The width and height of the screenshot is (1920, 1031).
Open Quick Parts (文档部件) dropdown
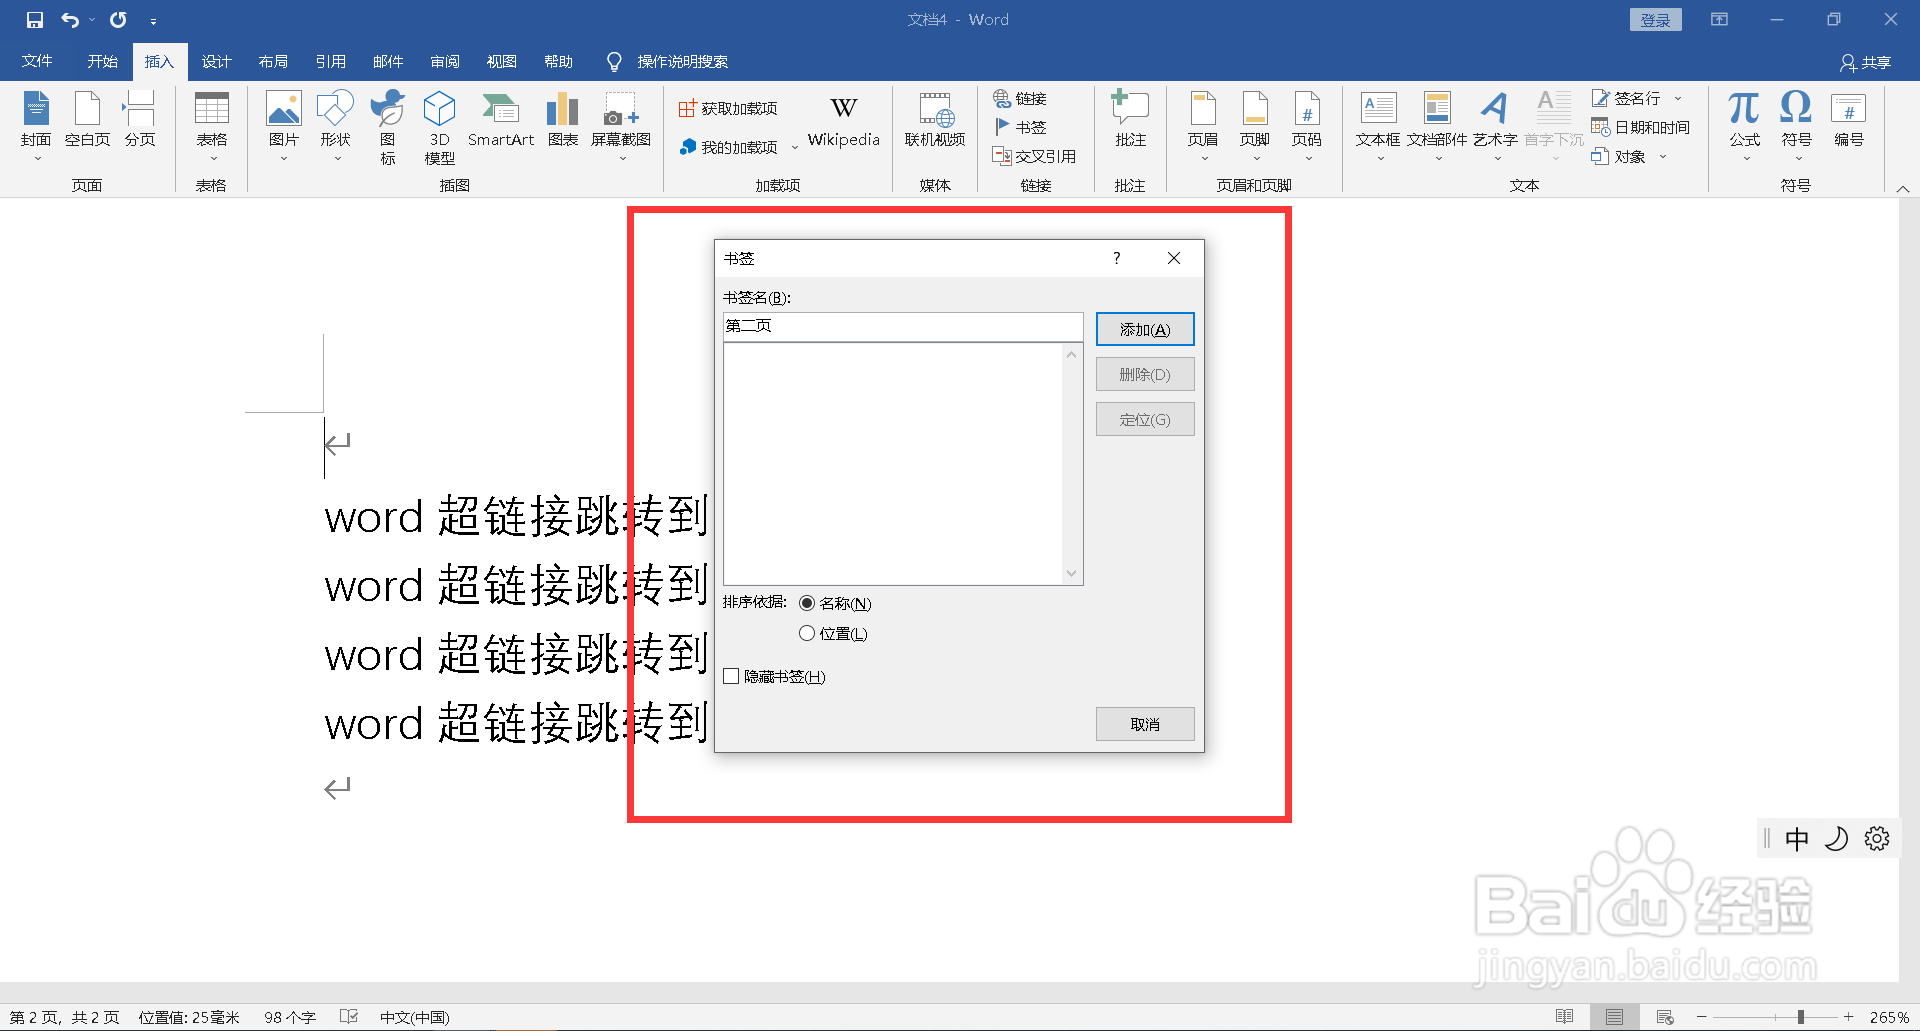[x=1437, y=127]
